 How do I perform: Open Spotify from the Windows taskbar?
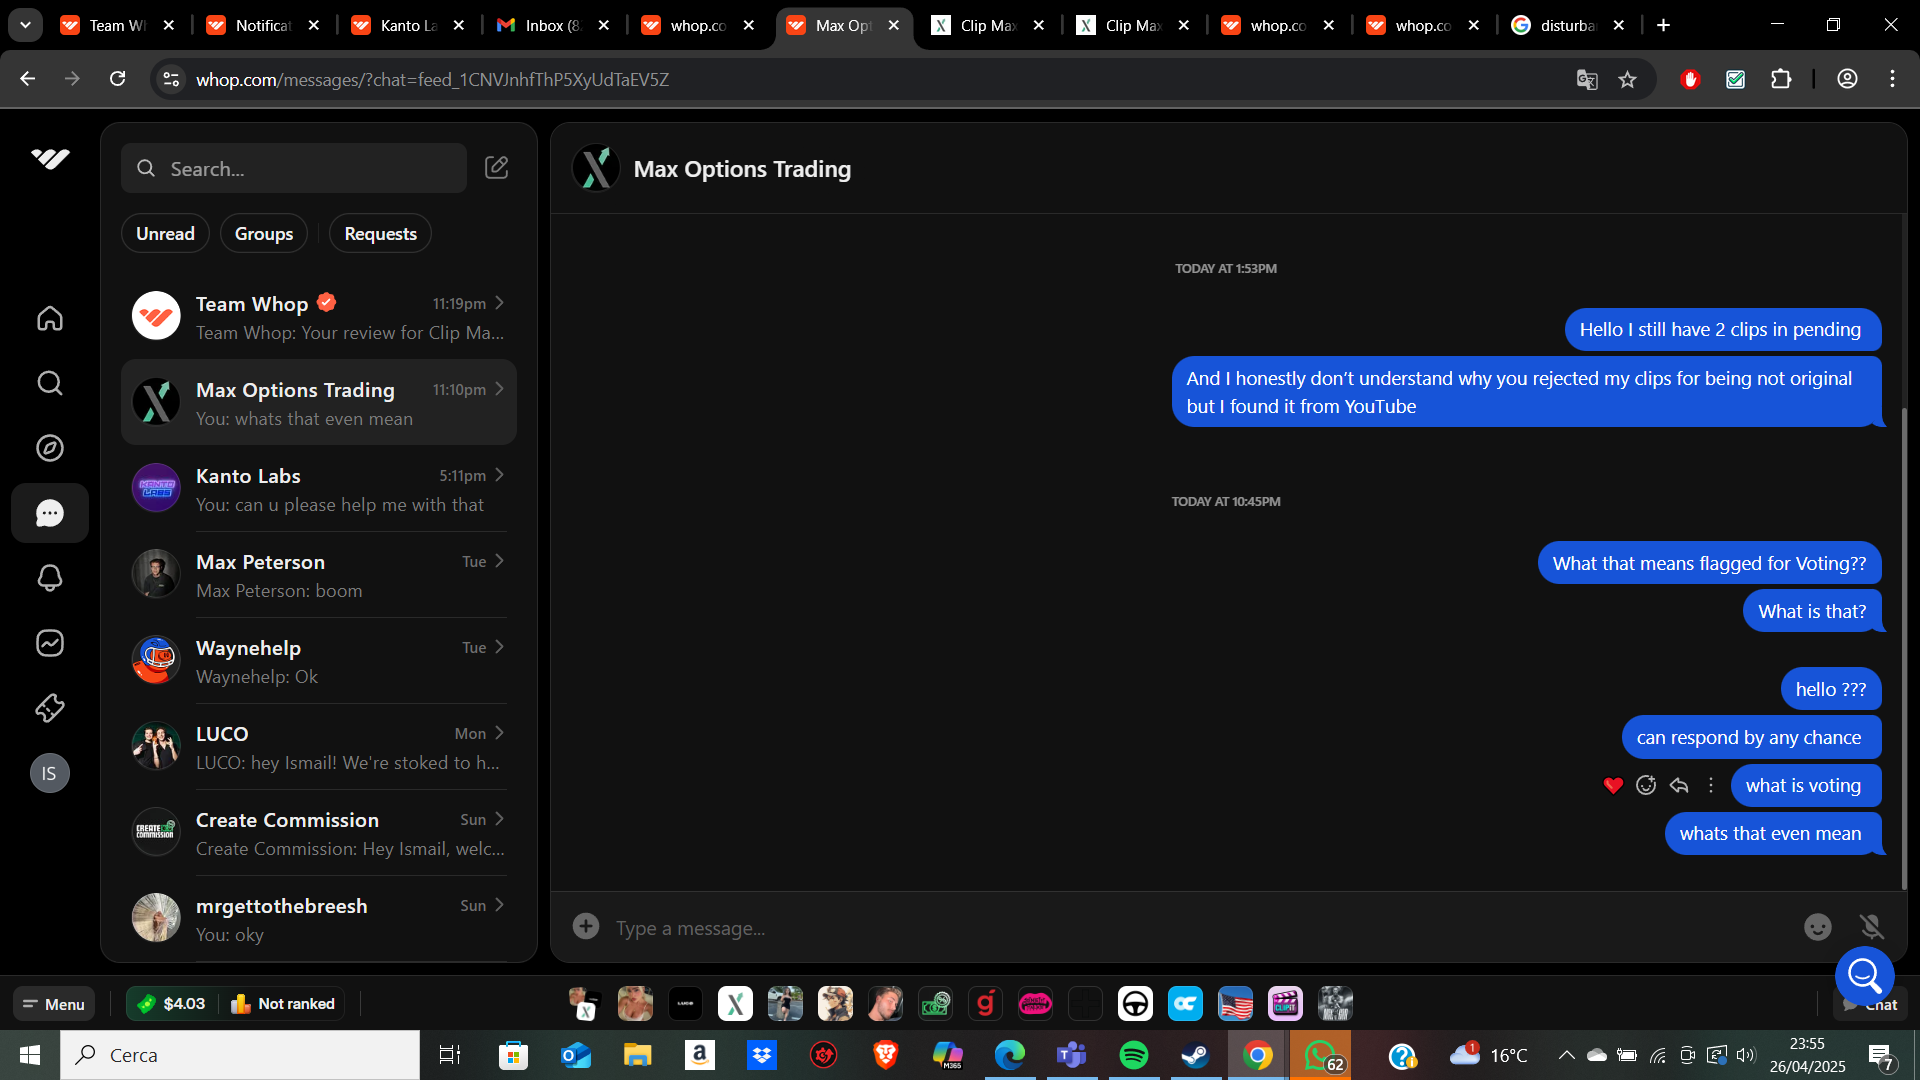tap(1134, 1055)
